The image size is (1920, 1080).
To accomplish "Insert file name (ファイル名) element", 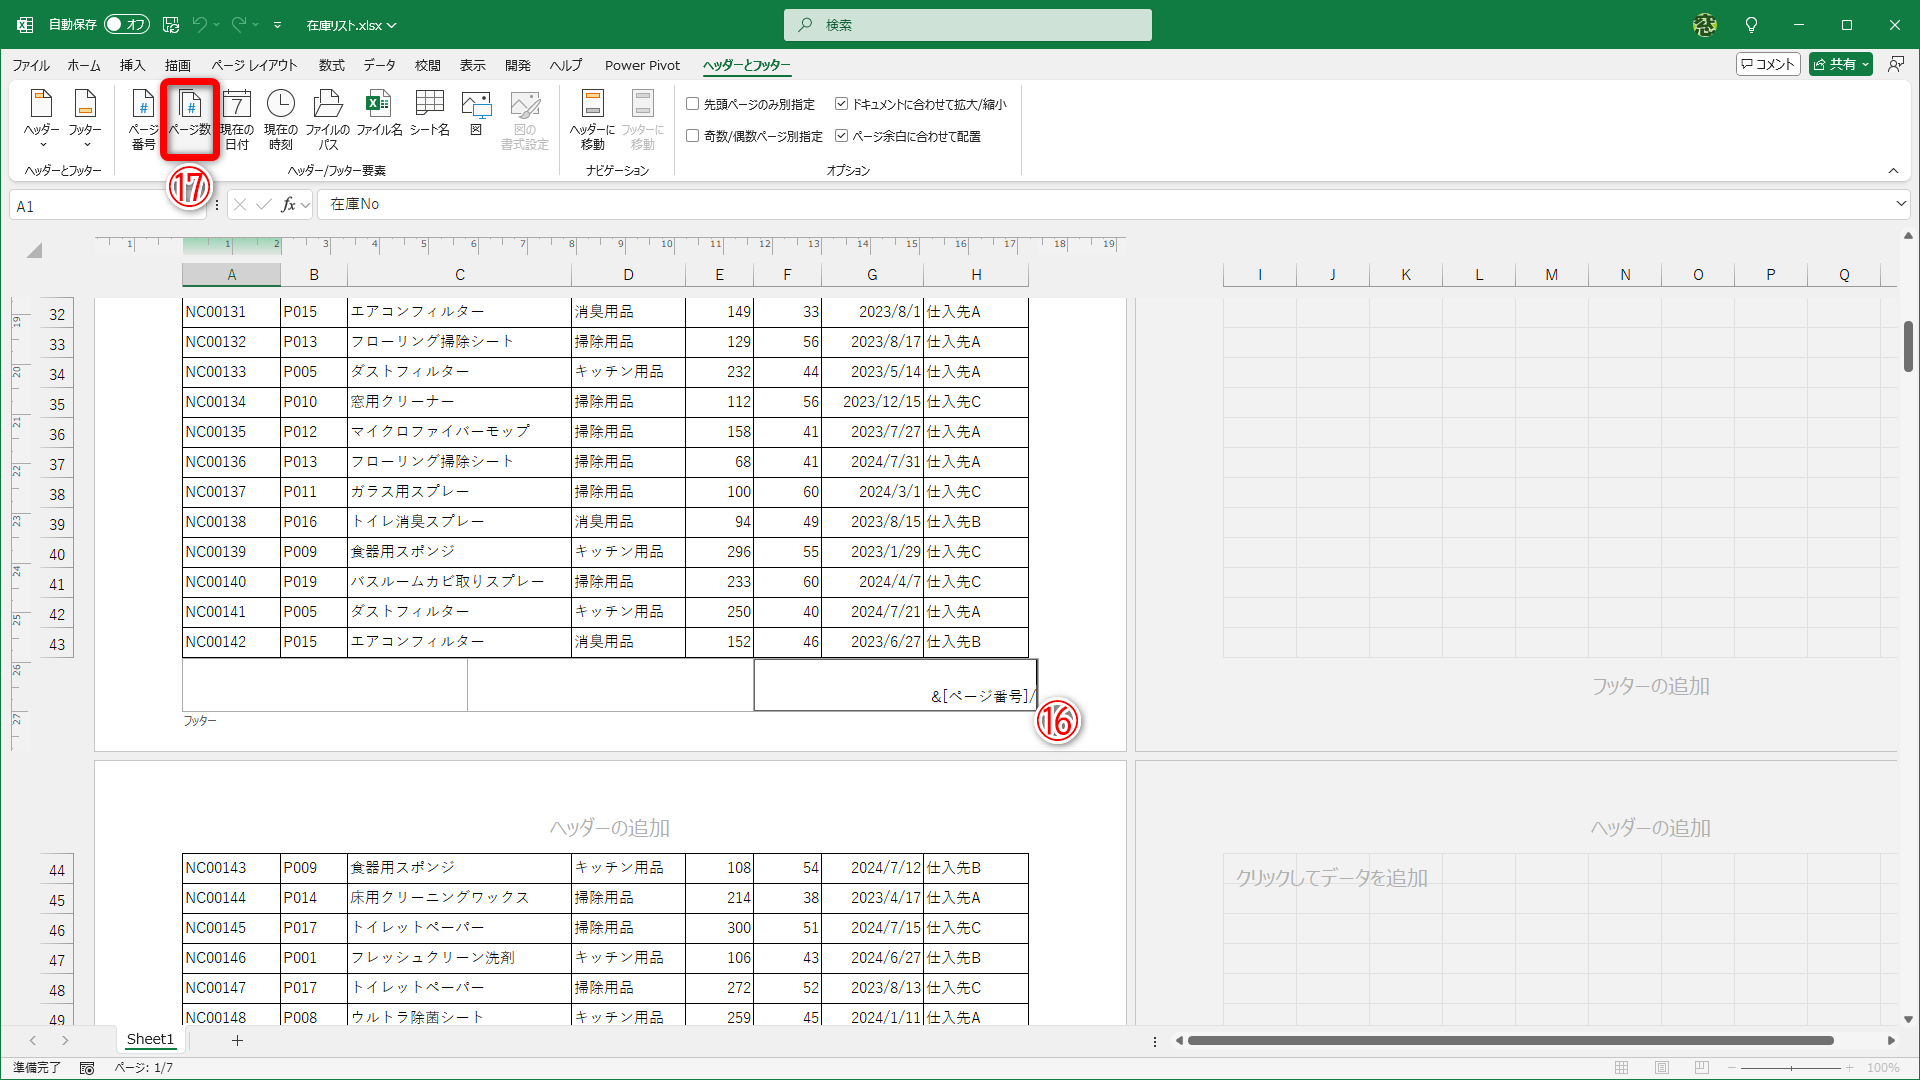I will 379,114.
